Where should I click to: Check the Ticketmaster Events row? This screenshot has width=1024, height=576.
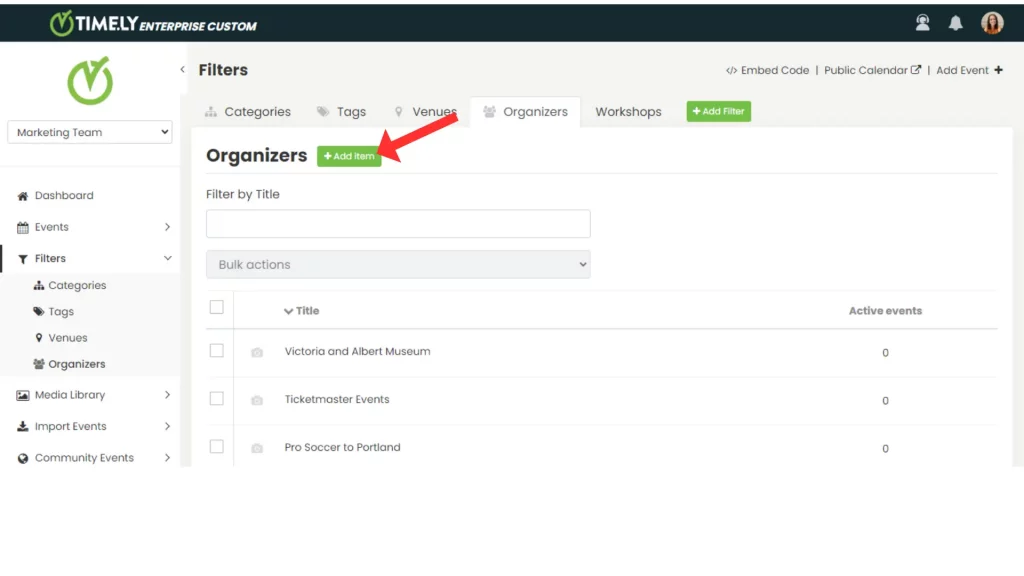pos(216,398)
